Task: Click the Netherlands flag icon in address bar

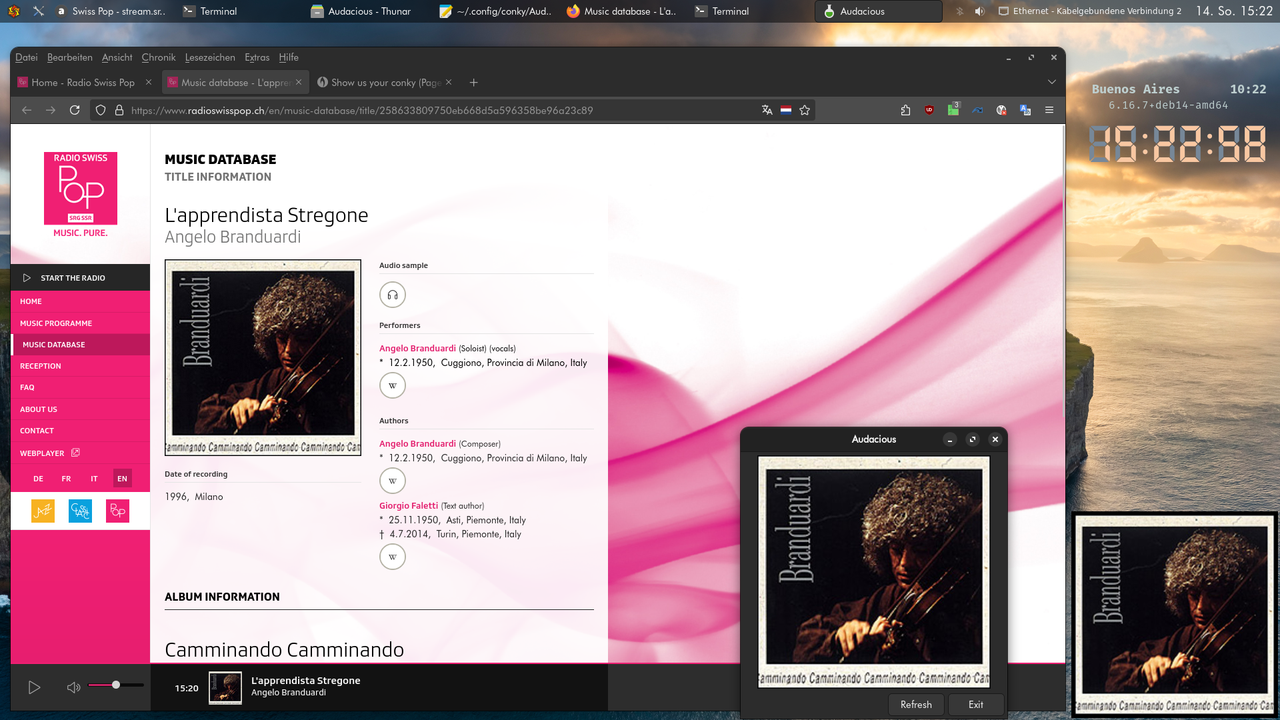Action: (x=786, y=110)
